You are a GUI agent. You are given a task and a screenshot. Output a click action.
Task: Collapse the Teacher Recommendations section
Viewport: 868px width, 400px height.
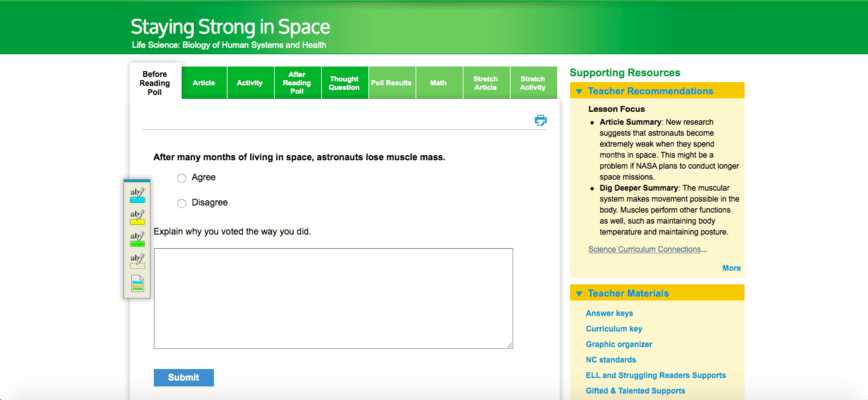579,91
